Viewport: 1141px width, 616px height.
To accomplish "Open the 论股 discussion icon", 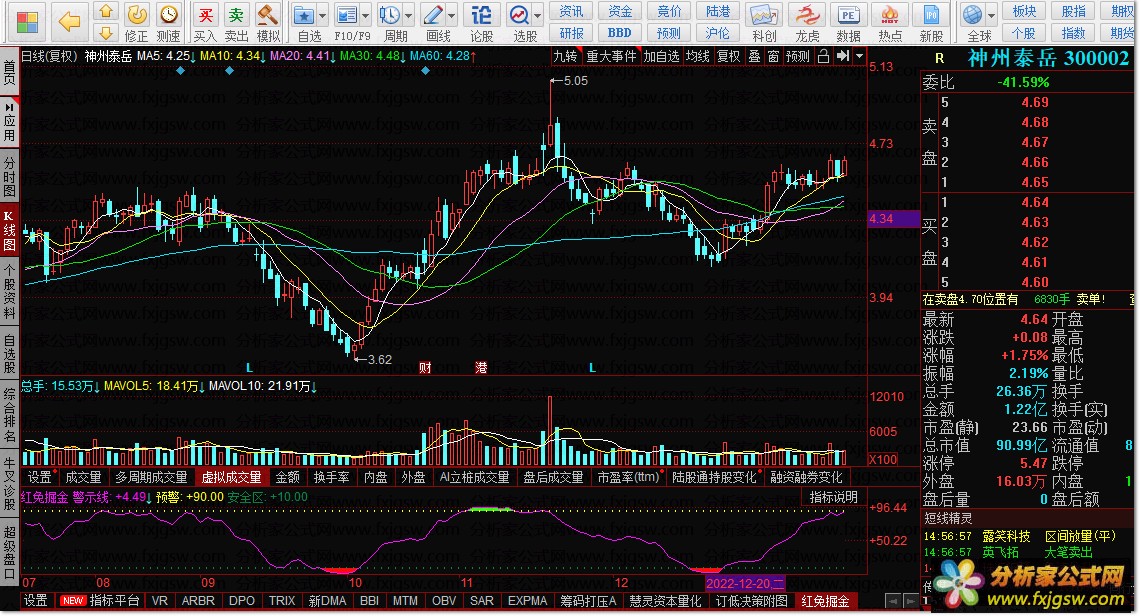I will point(481,15).
